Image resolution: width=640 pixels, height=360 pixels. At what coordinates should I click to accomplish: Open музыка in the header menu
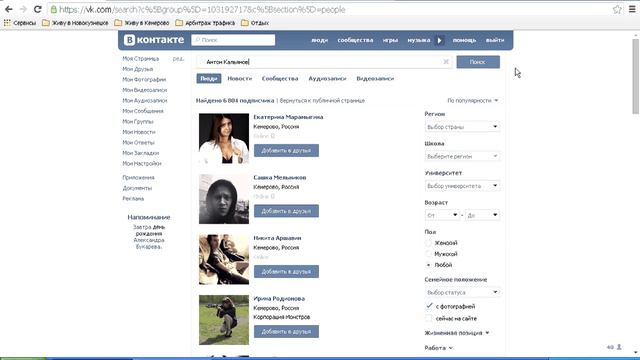click(419, 40)
